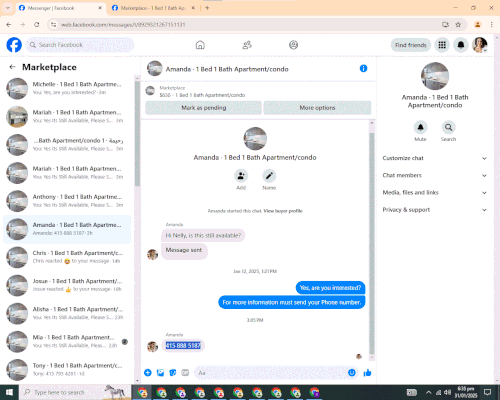This screenshot has height=400, width=500.
Task: Click Amanda's avatar in the right panel
Action: [x=435, y=76]
